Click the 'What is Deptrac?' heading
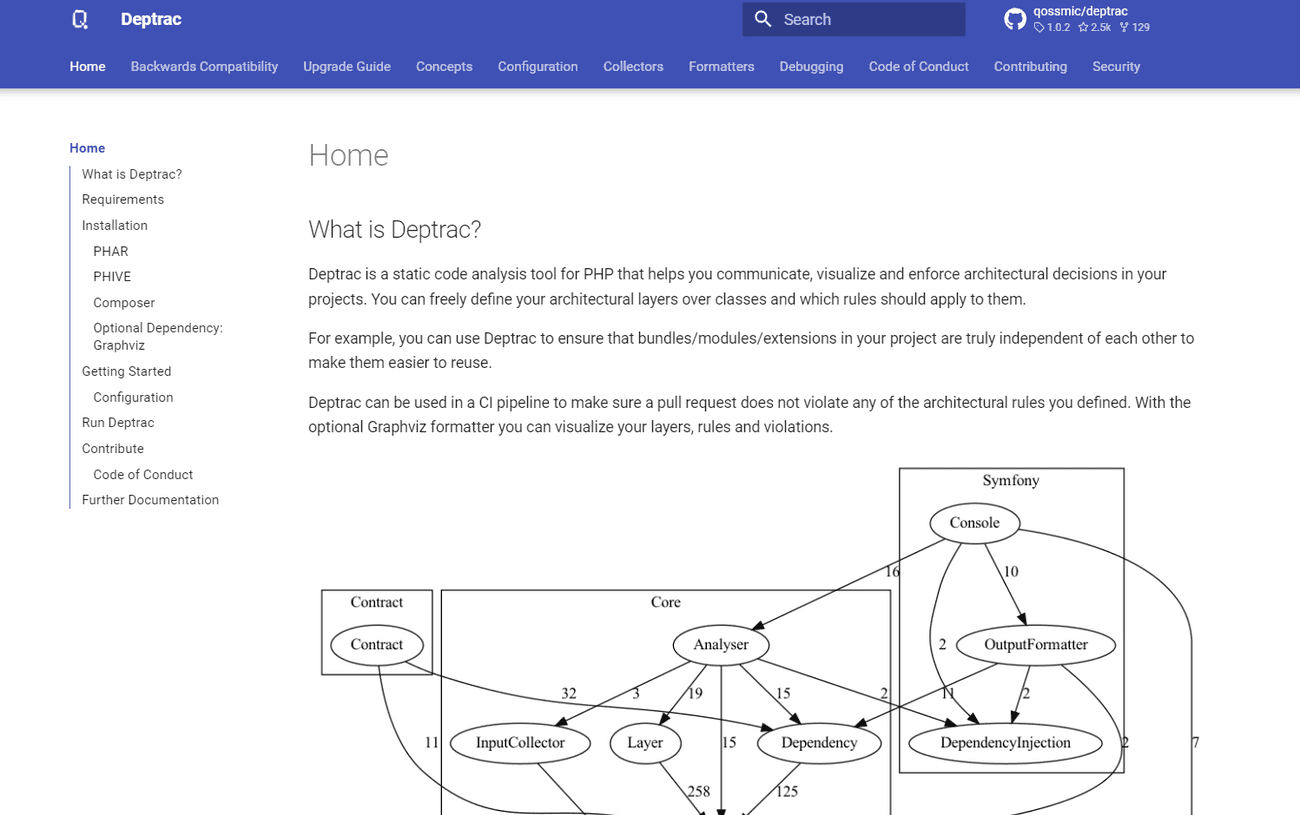 [394, 229]
